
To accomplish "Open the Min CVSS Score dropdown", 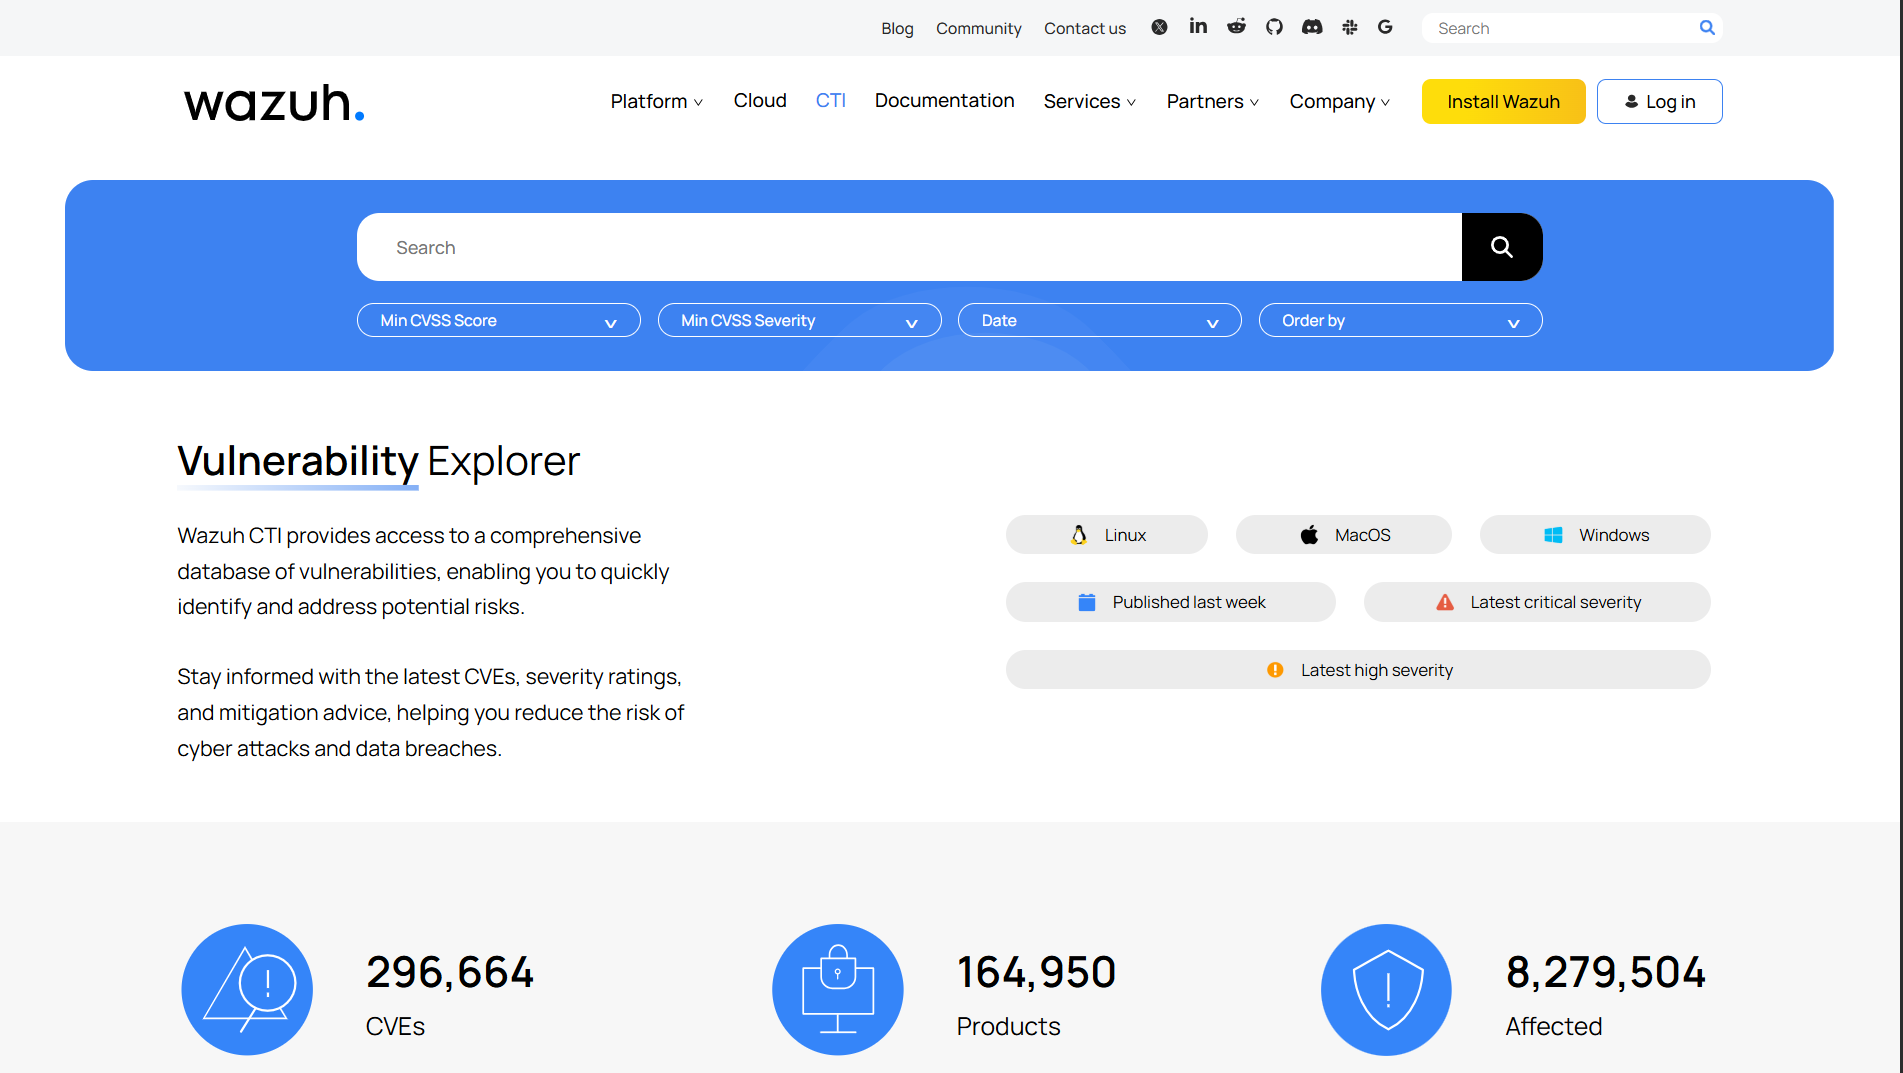I will [x=498, y=320].
